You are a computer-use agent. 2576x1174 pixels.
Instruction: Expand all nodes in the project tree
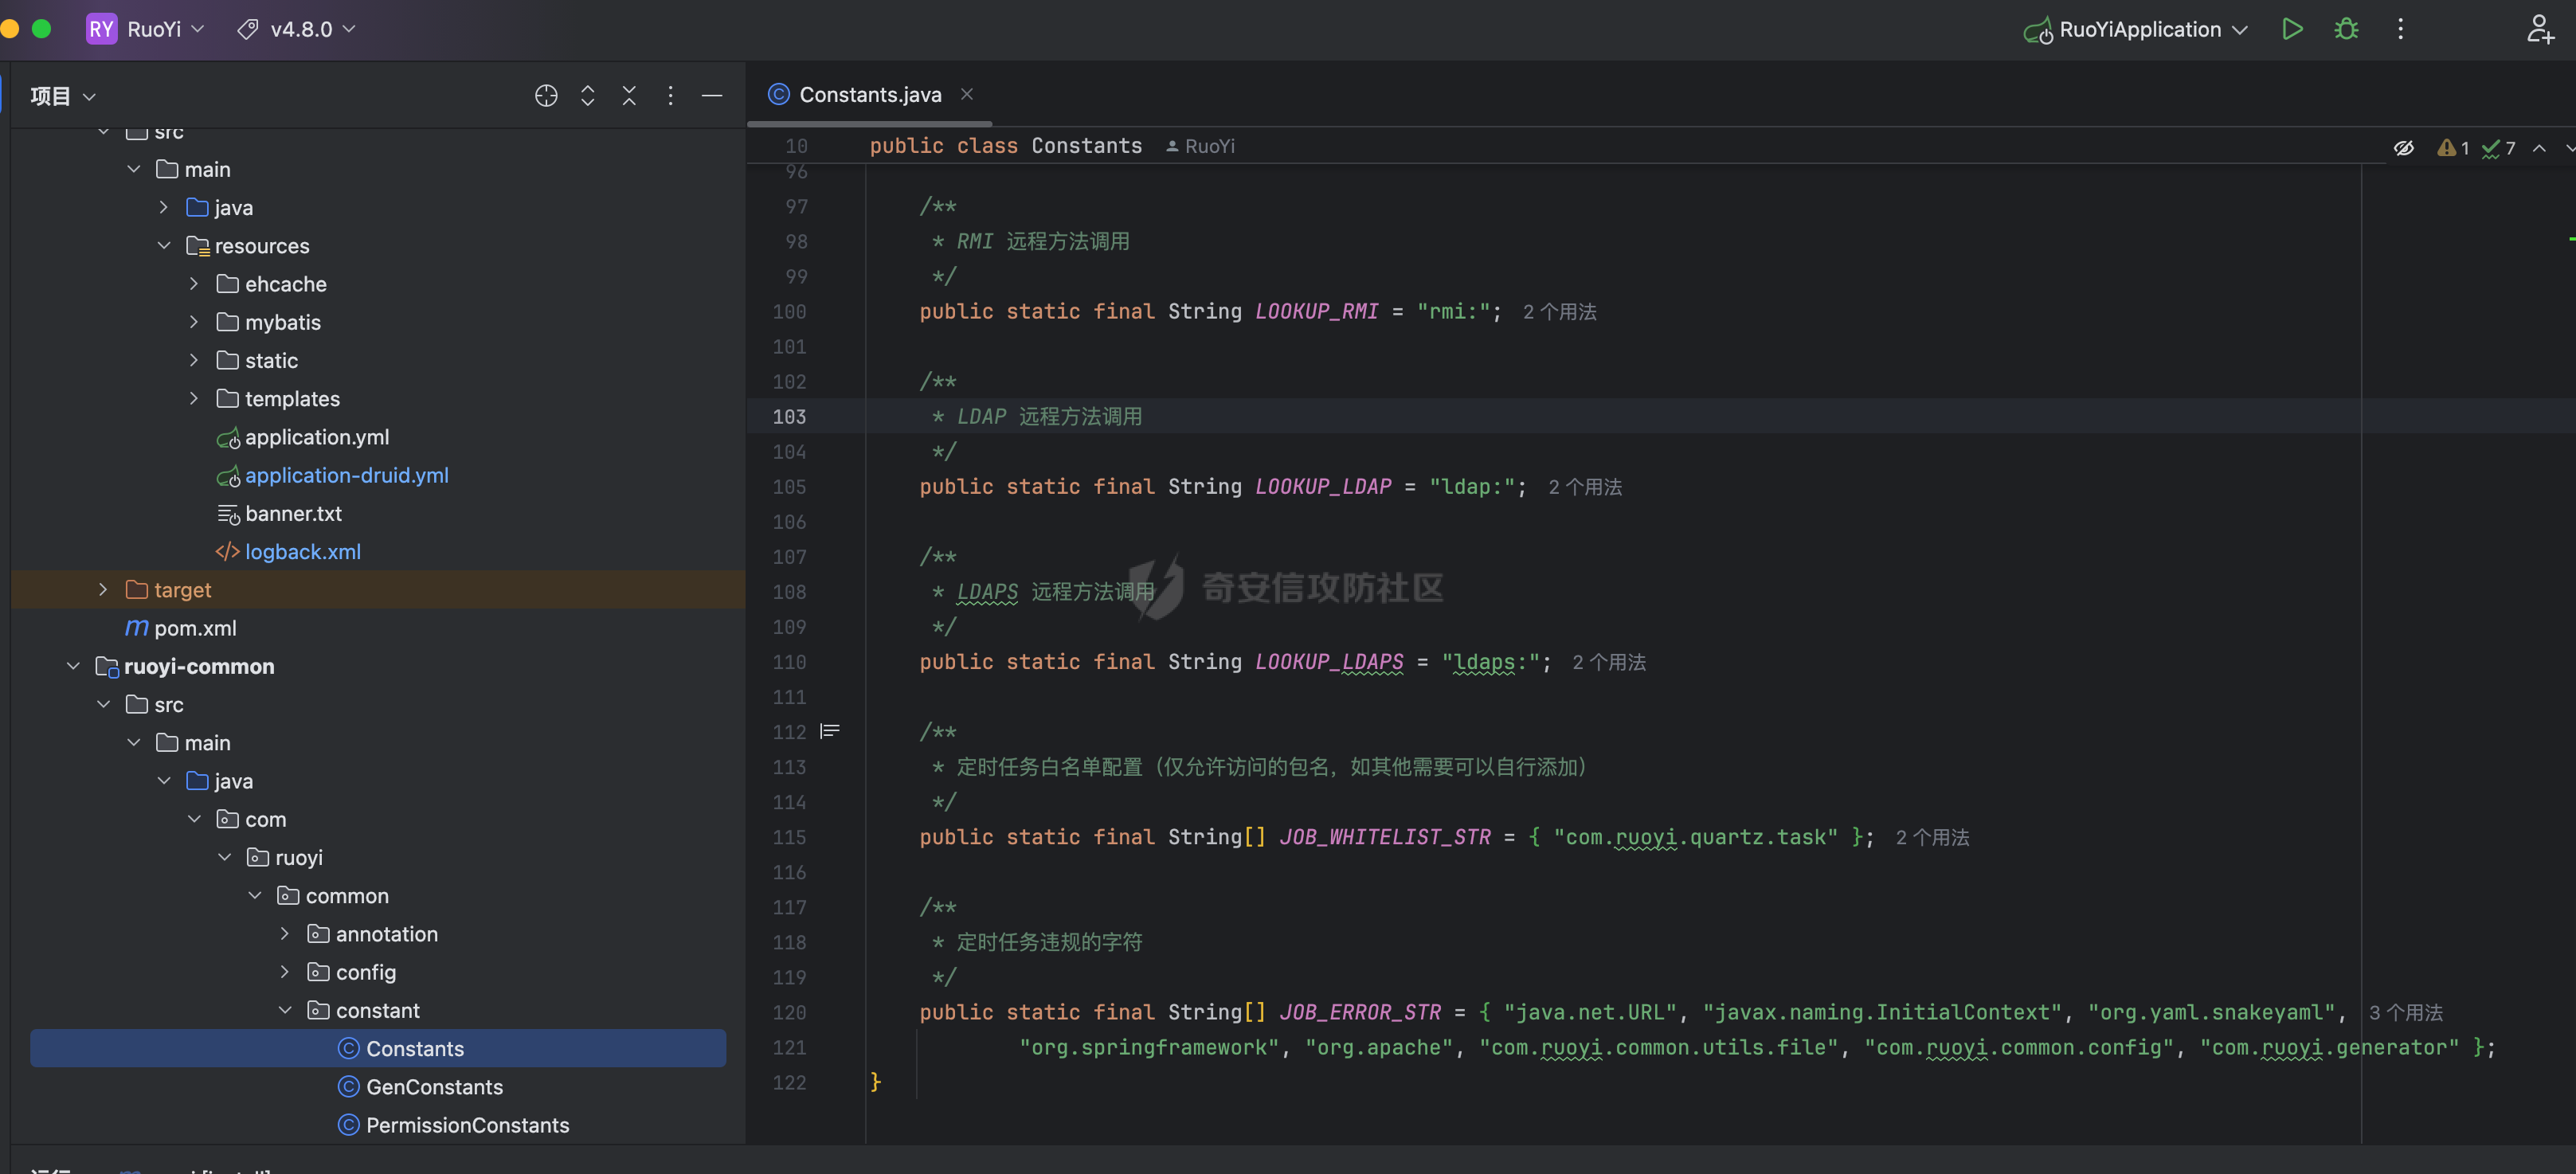tap(588, 96)
